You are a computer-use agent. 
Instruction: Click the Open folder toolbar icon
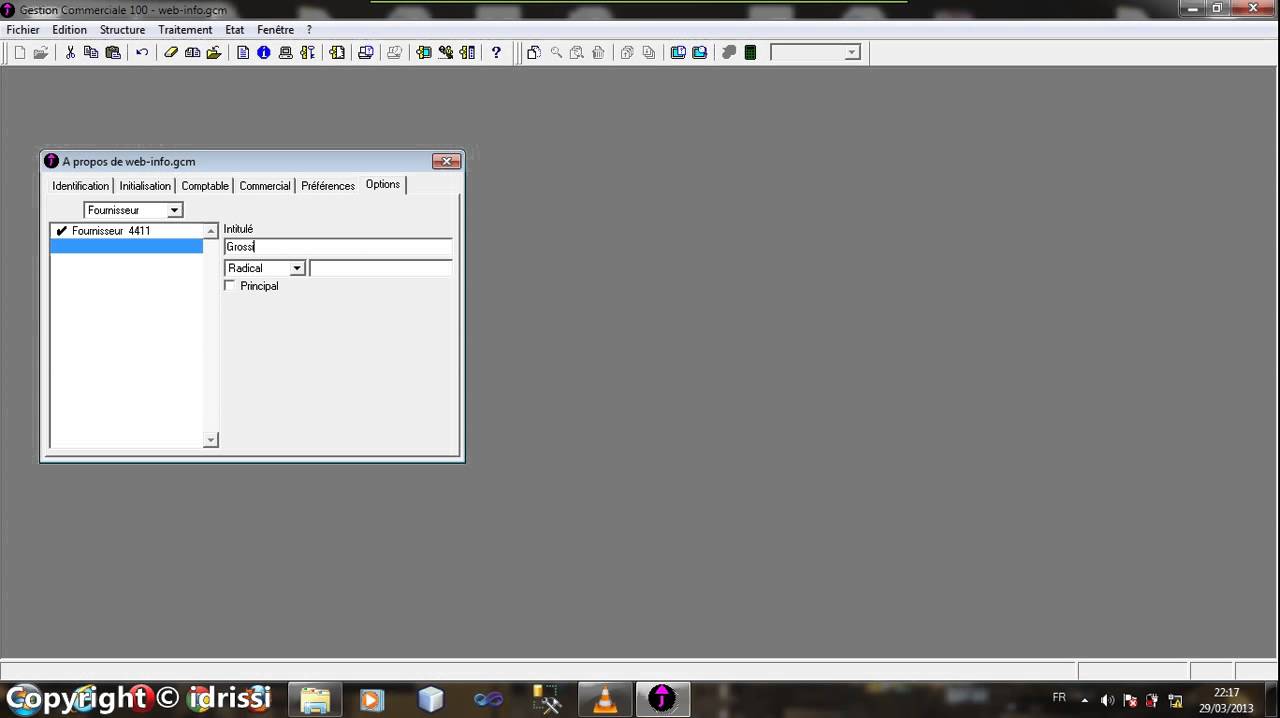(x=41, y=53)
